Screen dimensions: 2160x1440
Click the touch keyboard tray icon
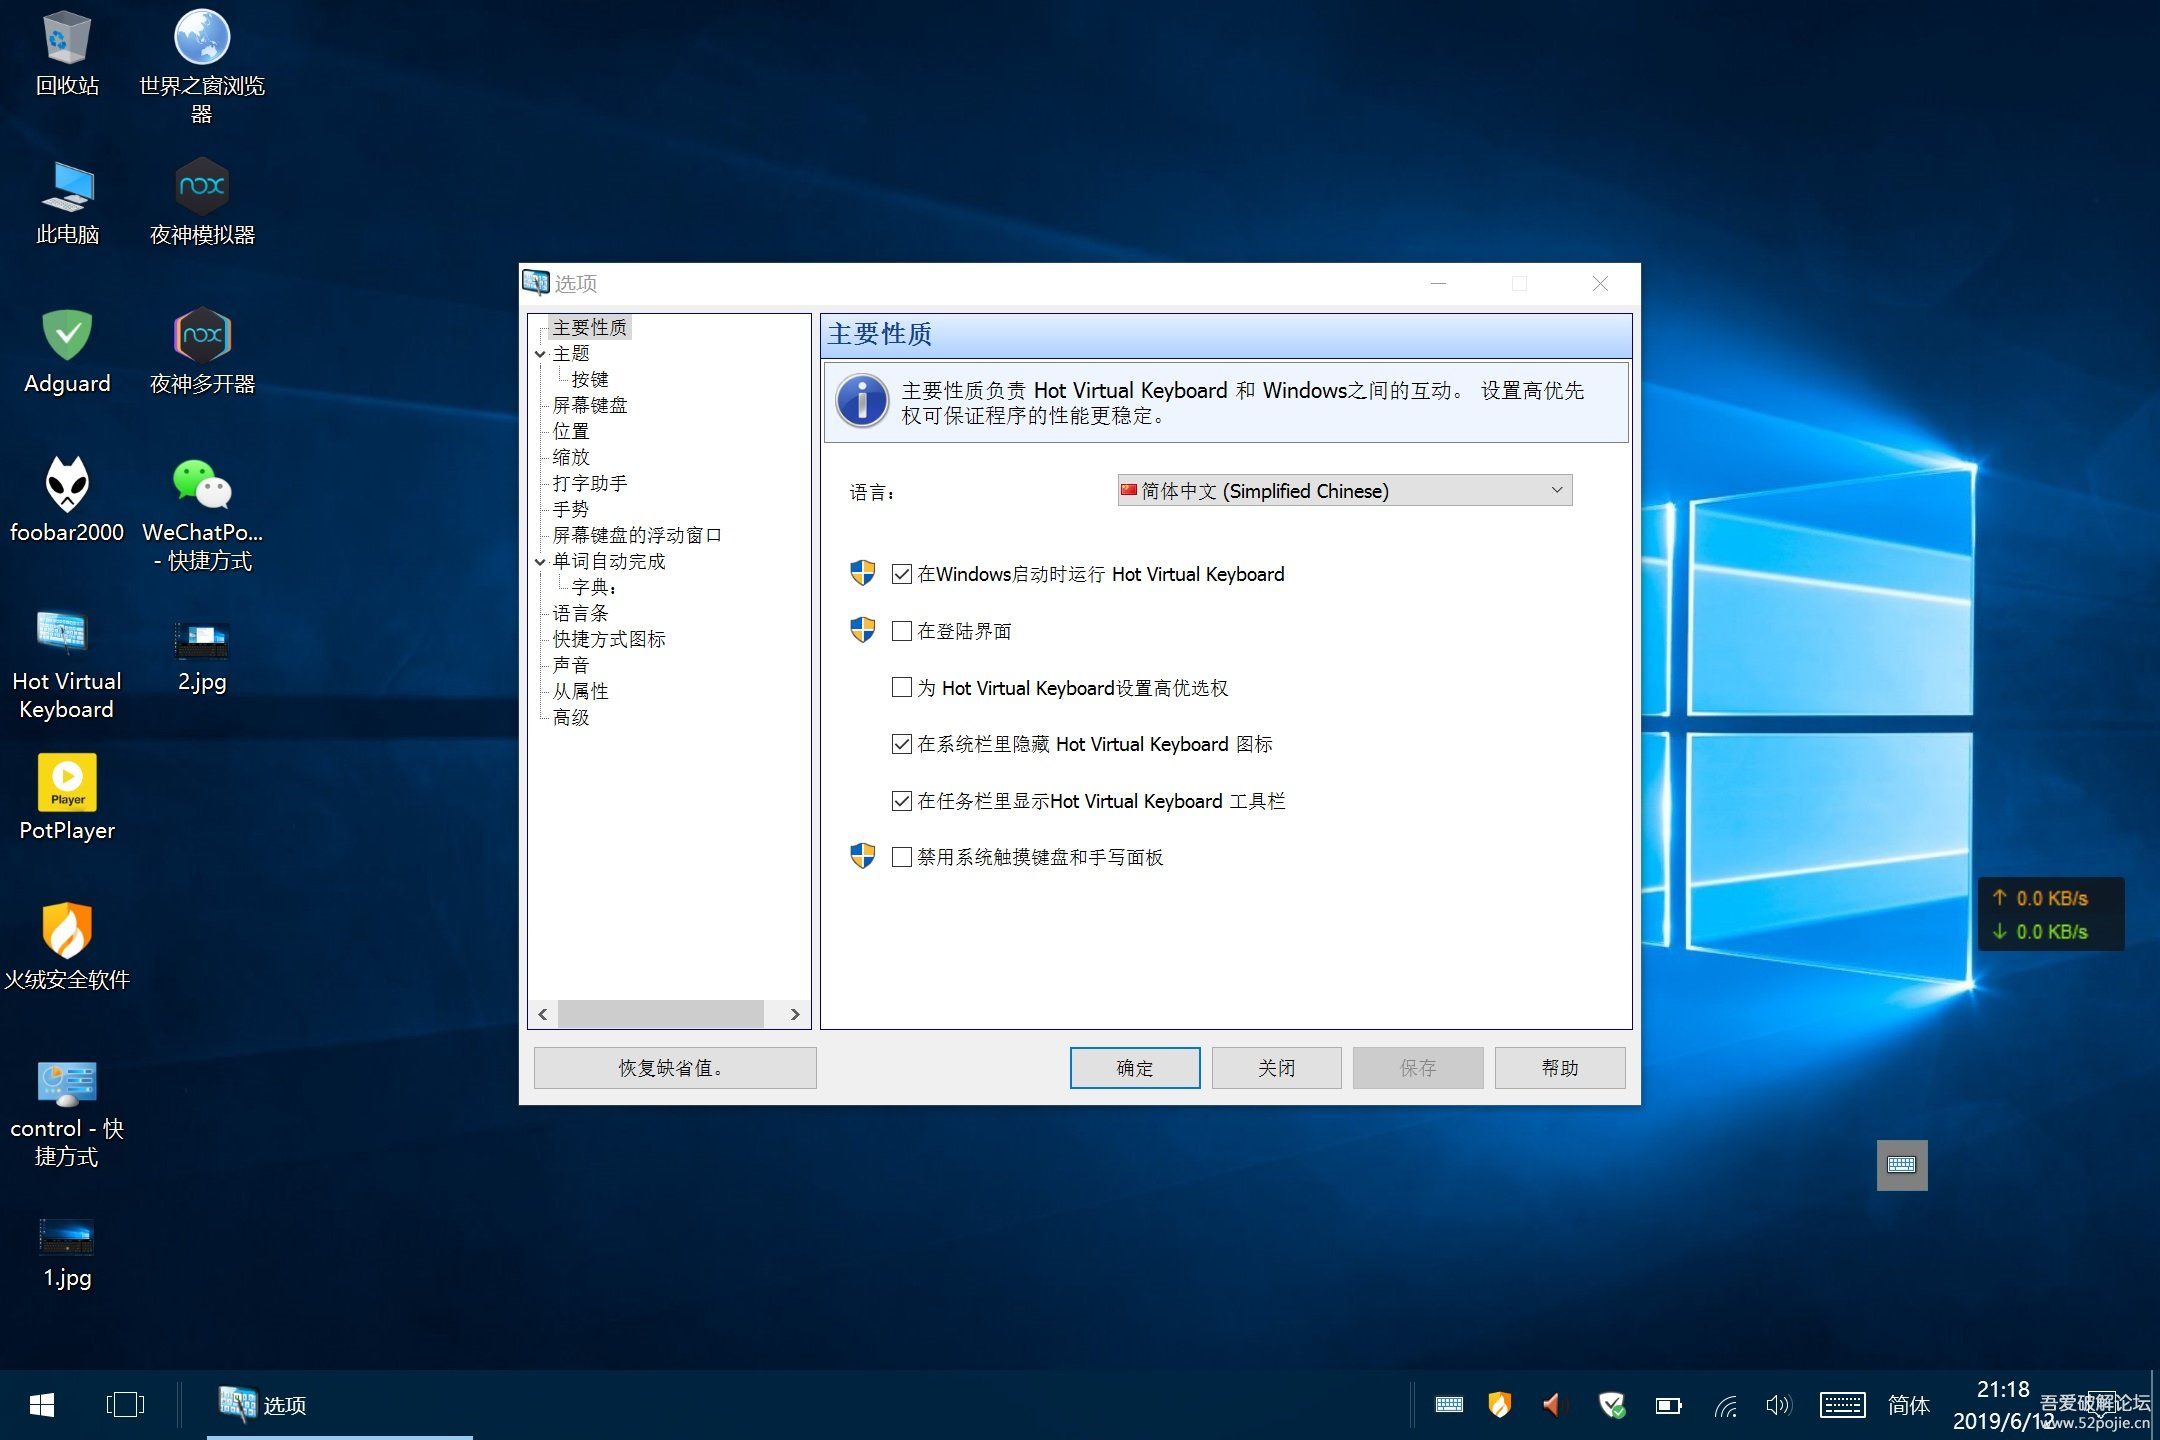pyautogui.click(x=1842, y=1405)
